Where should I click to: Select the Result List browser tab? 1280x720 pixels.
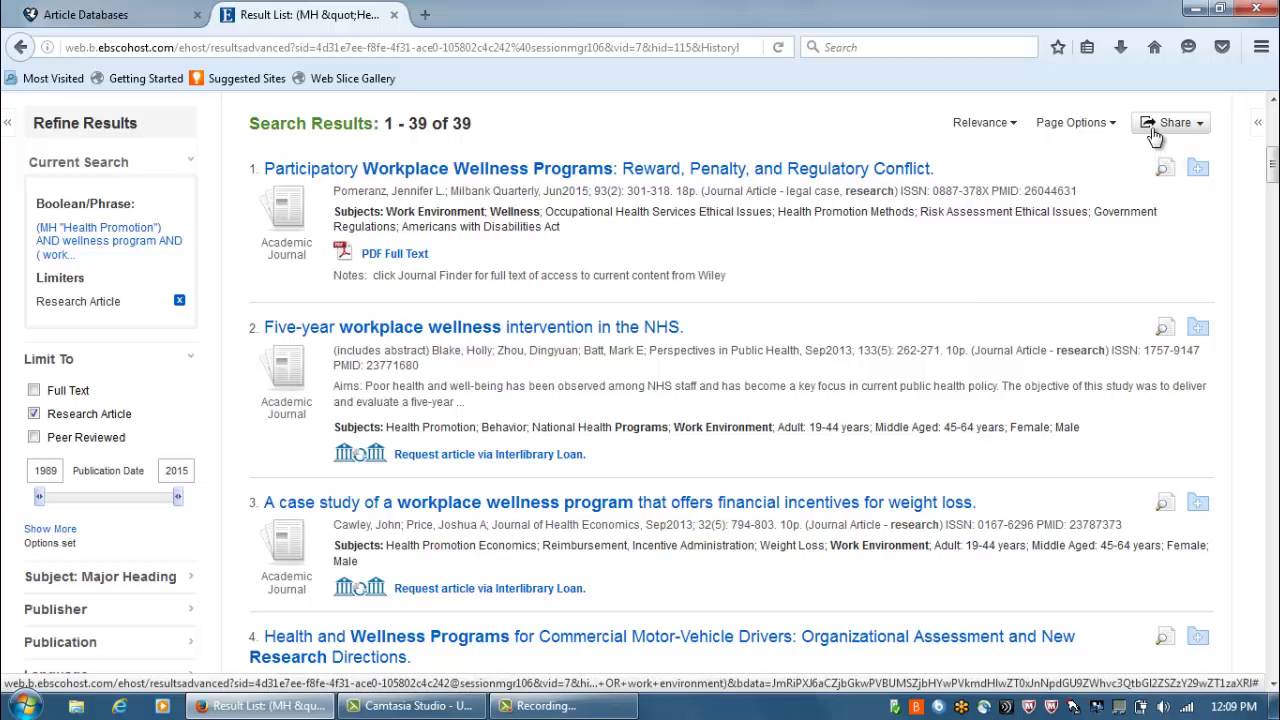pos(309,15)
